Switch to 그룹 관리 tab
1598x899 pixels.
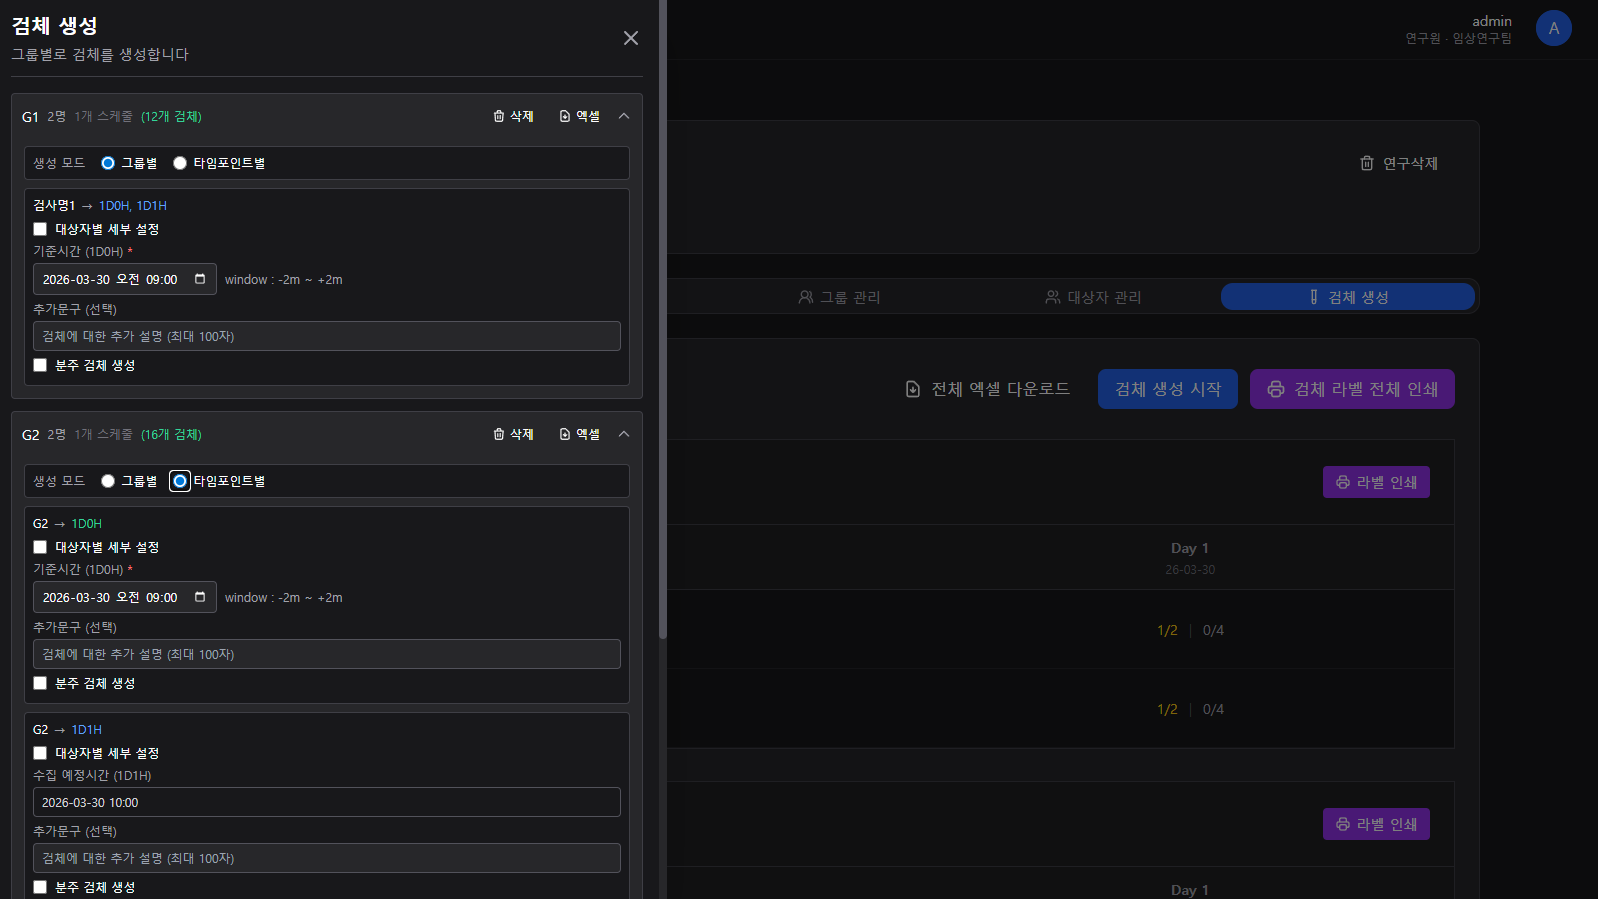tap(839, 297)
